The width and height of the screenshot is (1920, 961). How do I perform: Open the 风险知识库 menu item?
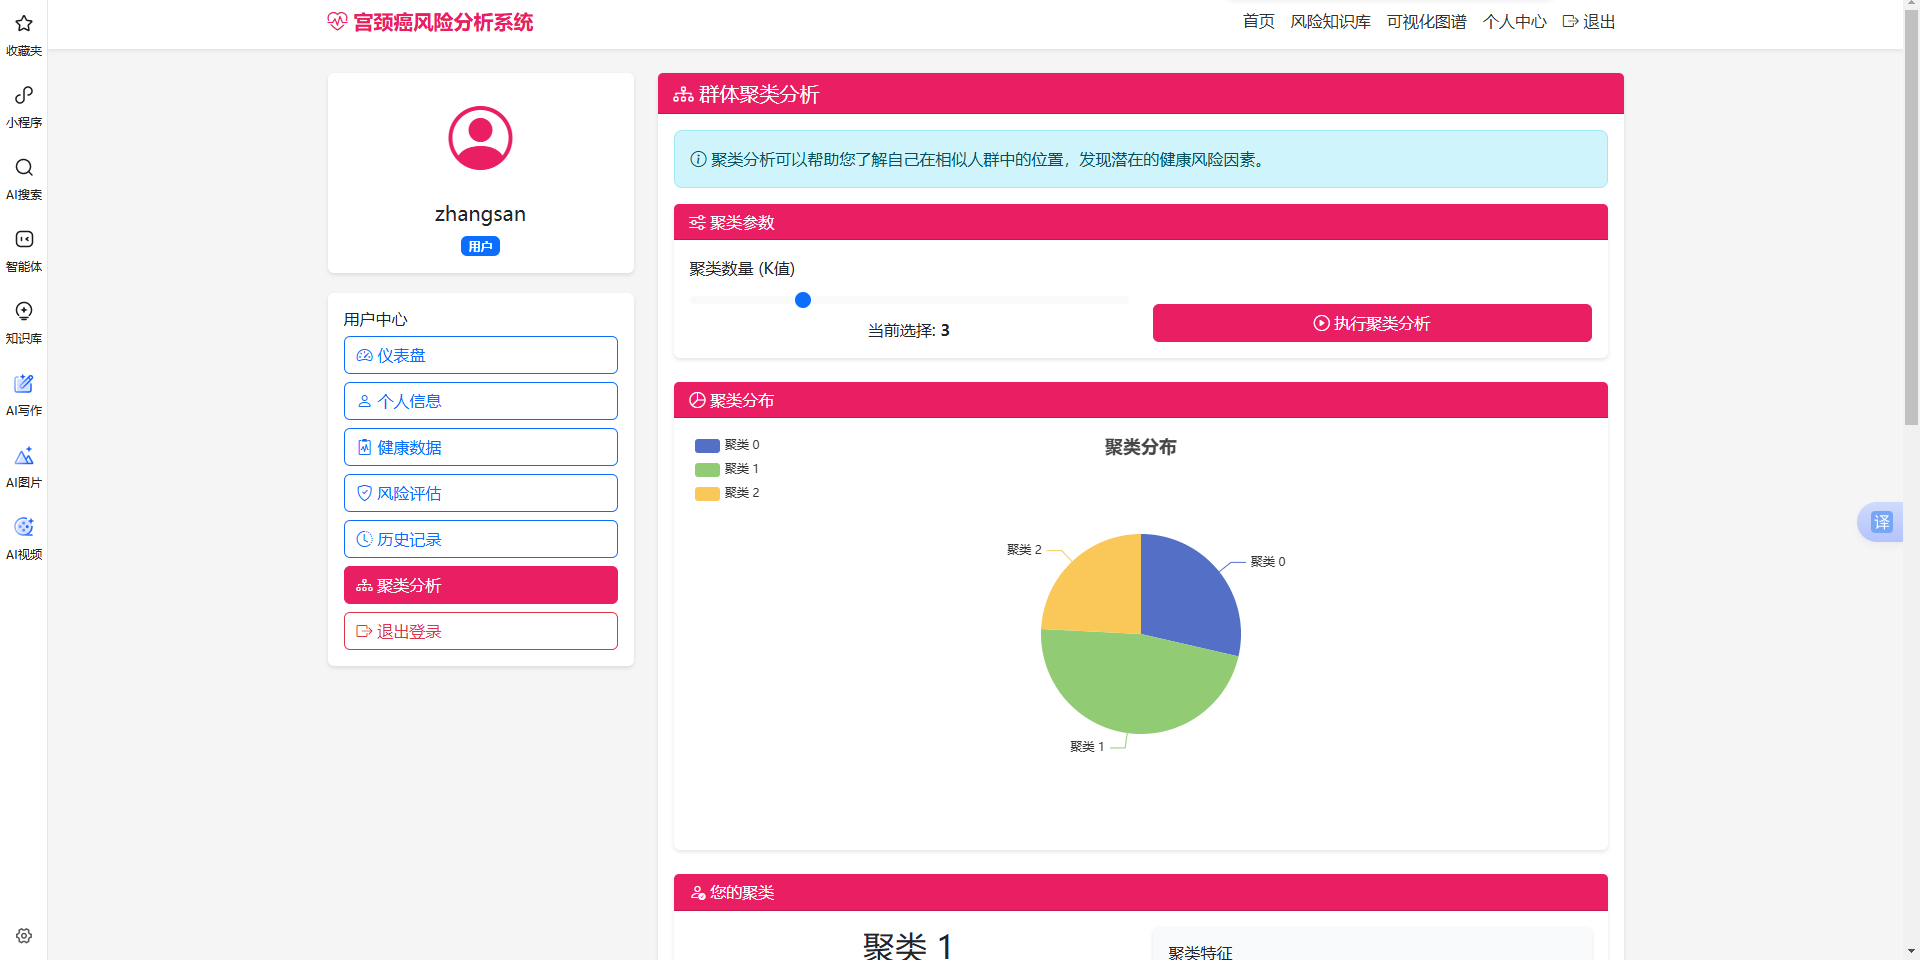click(1330, 21)
